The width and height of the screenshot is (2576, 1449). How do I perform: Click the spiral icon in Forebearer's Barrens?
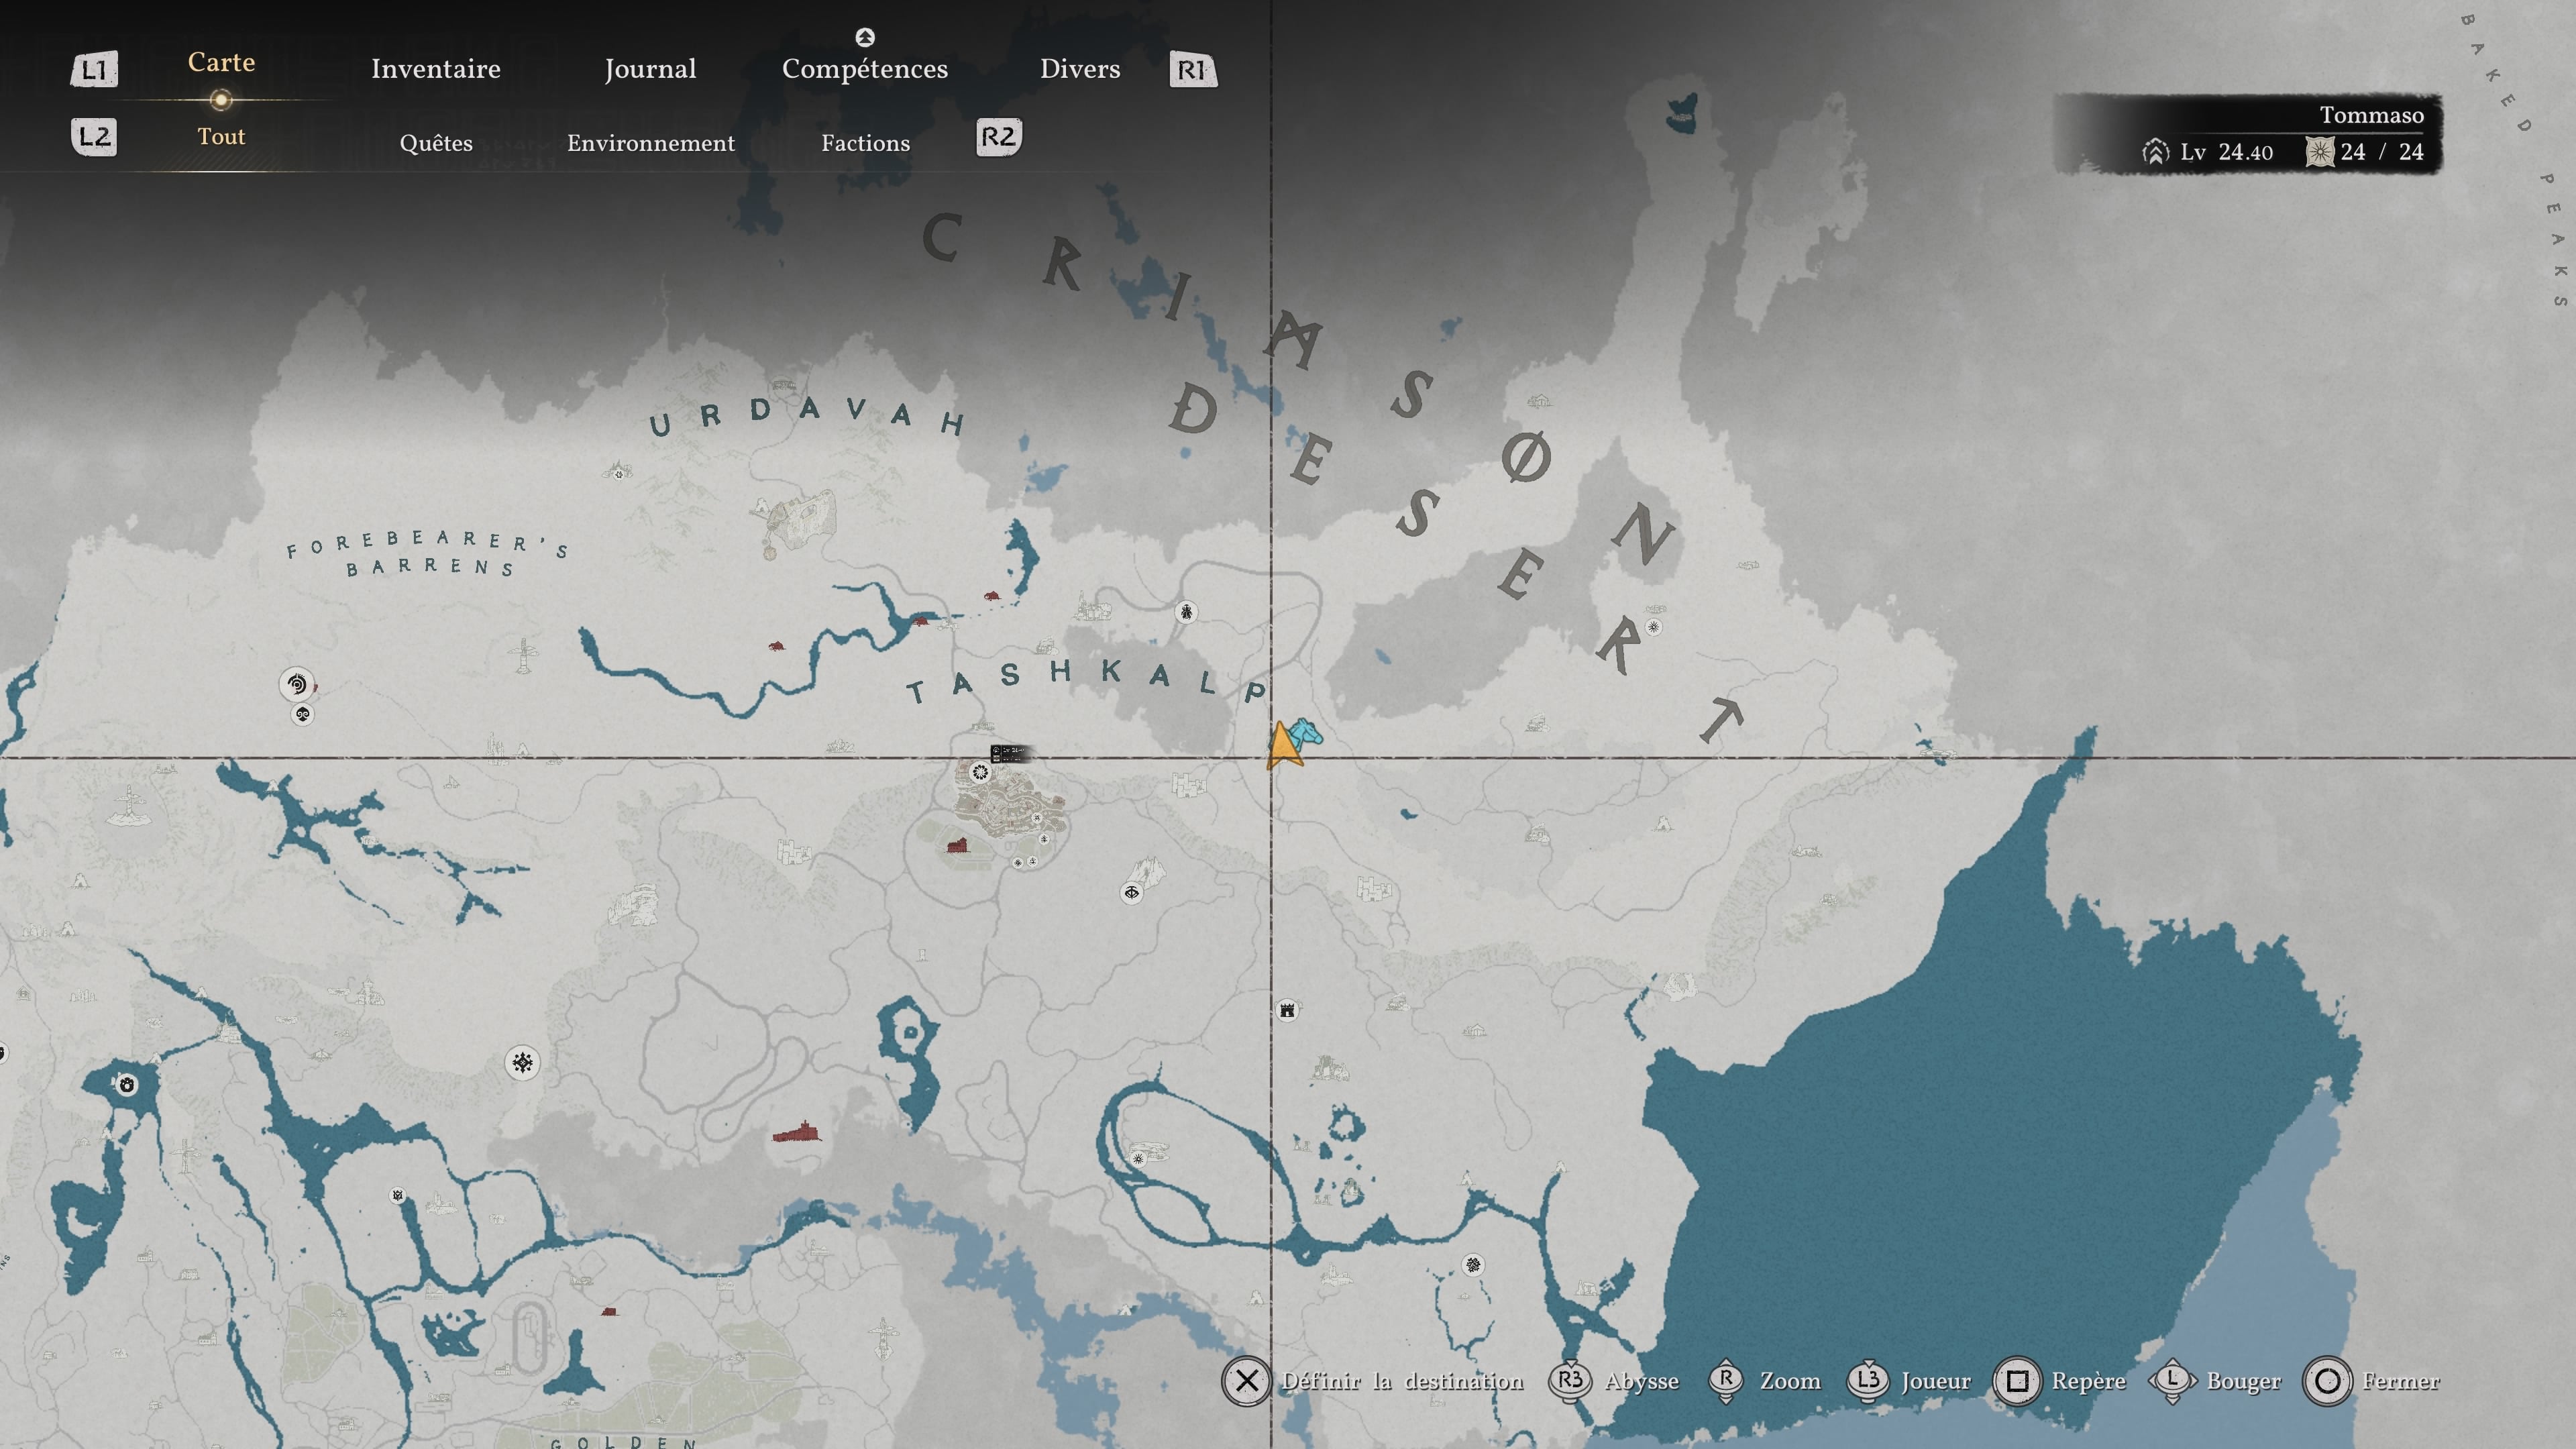(296, 684)
